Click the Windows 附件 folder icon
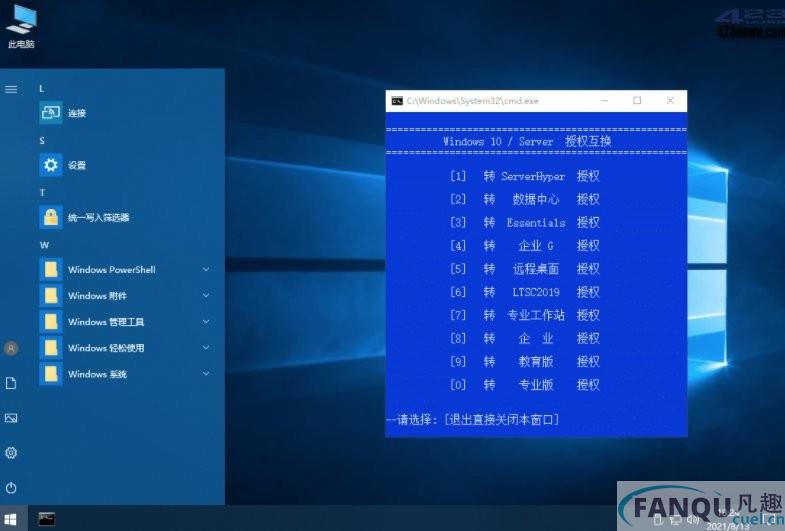Viewport: 785px width, 531px height. (x=51, y=295)
